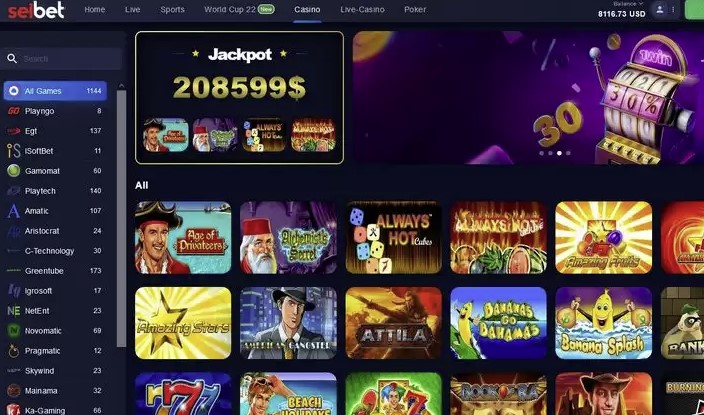Choose the Novomatic provider icon
704x415 pixels.
[13, 331]
